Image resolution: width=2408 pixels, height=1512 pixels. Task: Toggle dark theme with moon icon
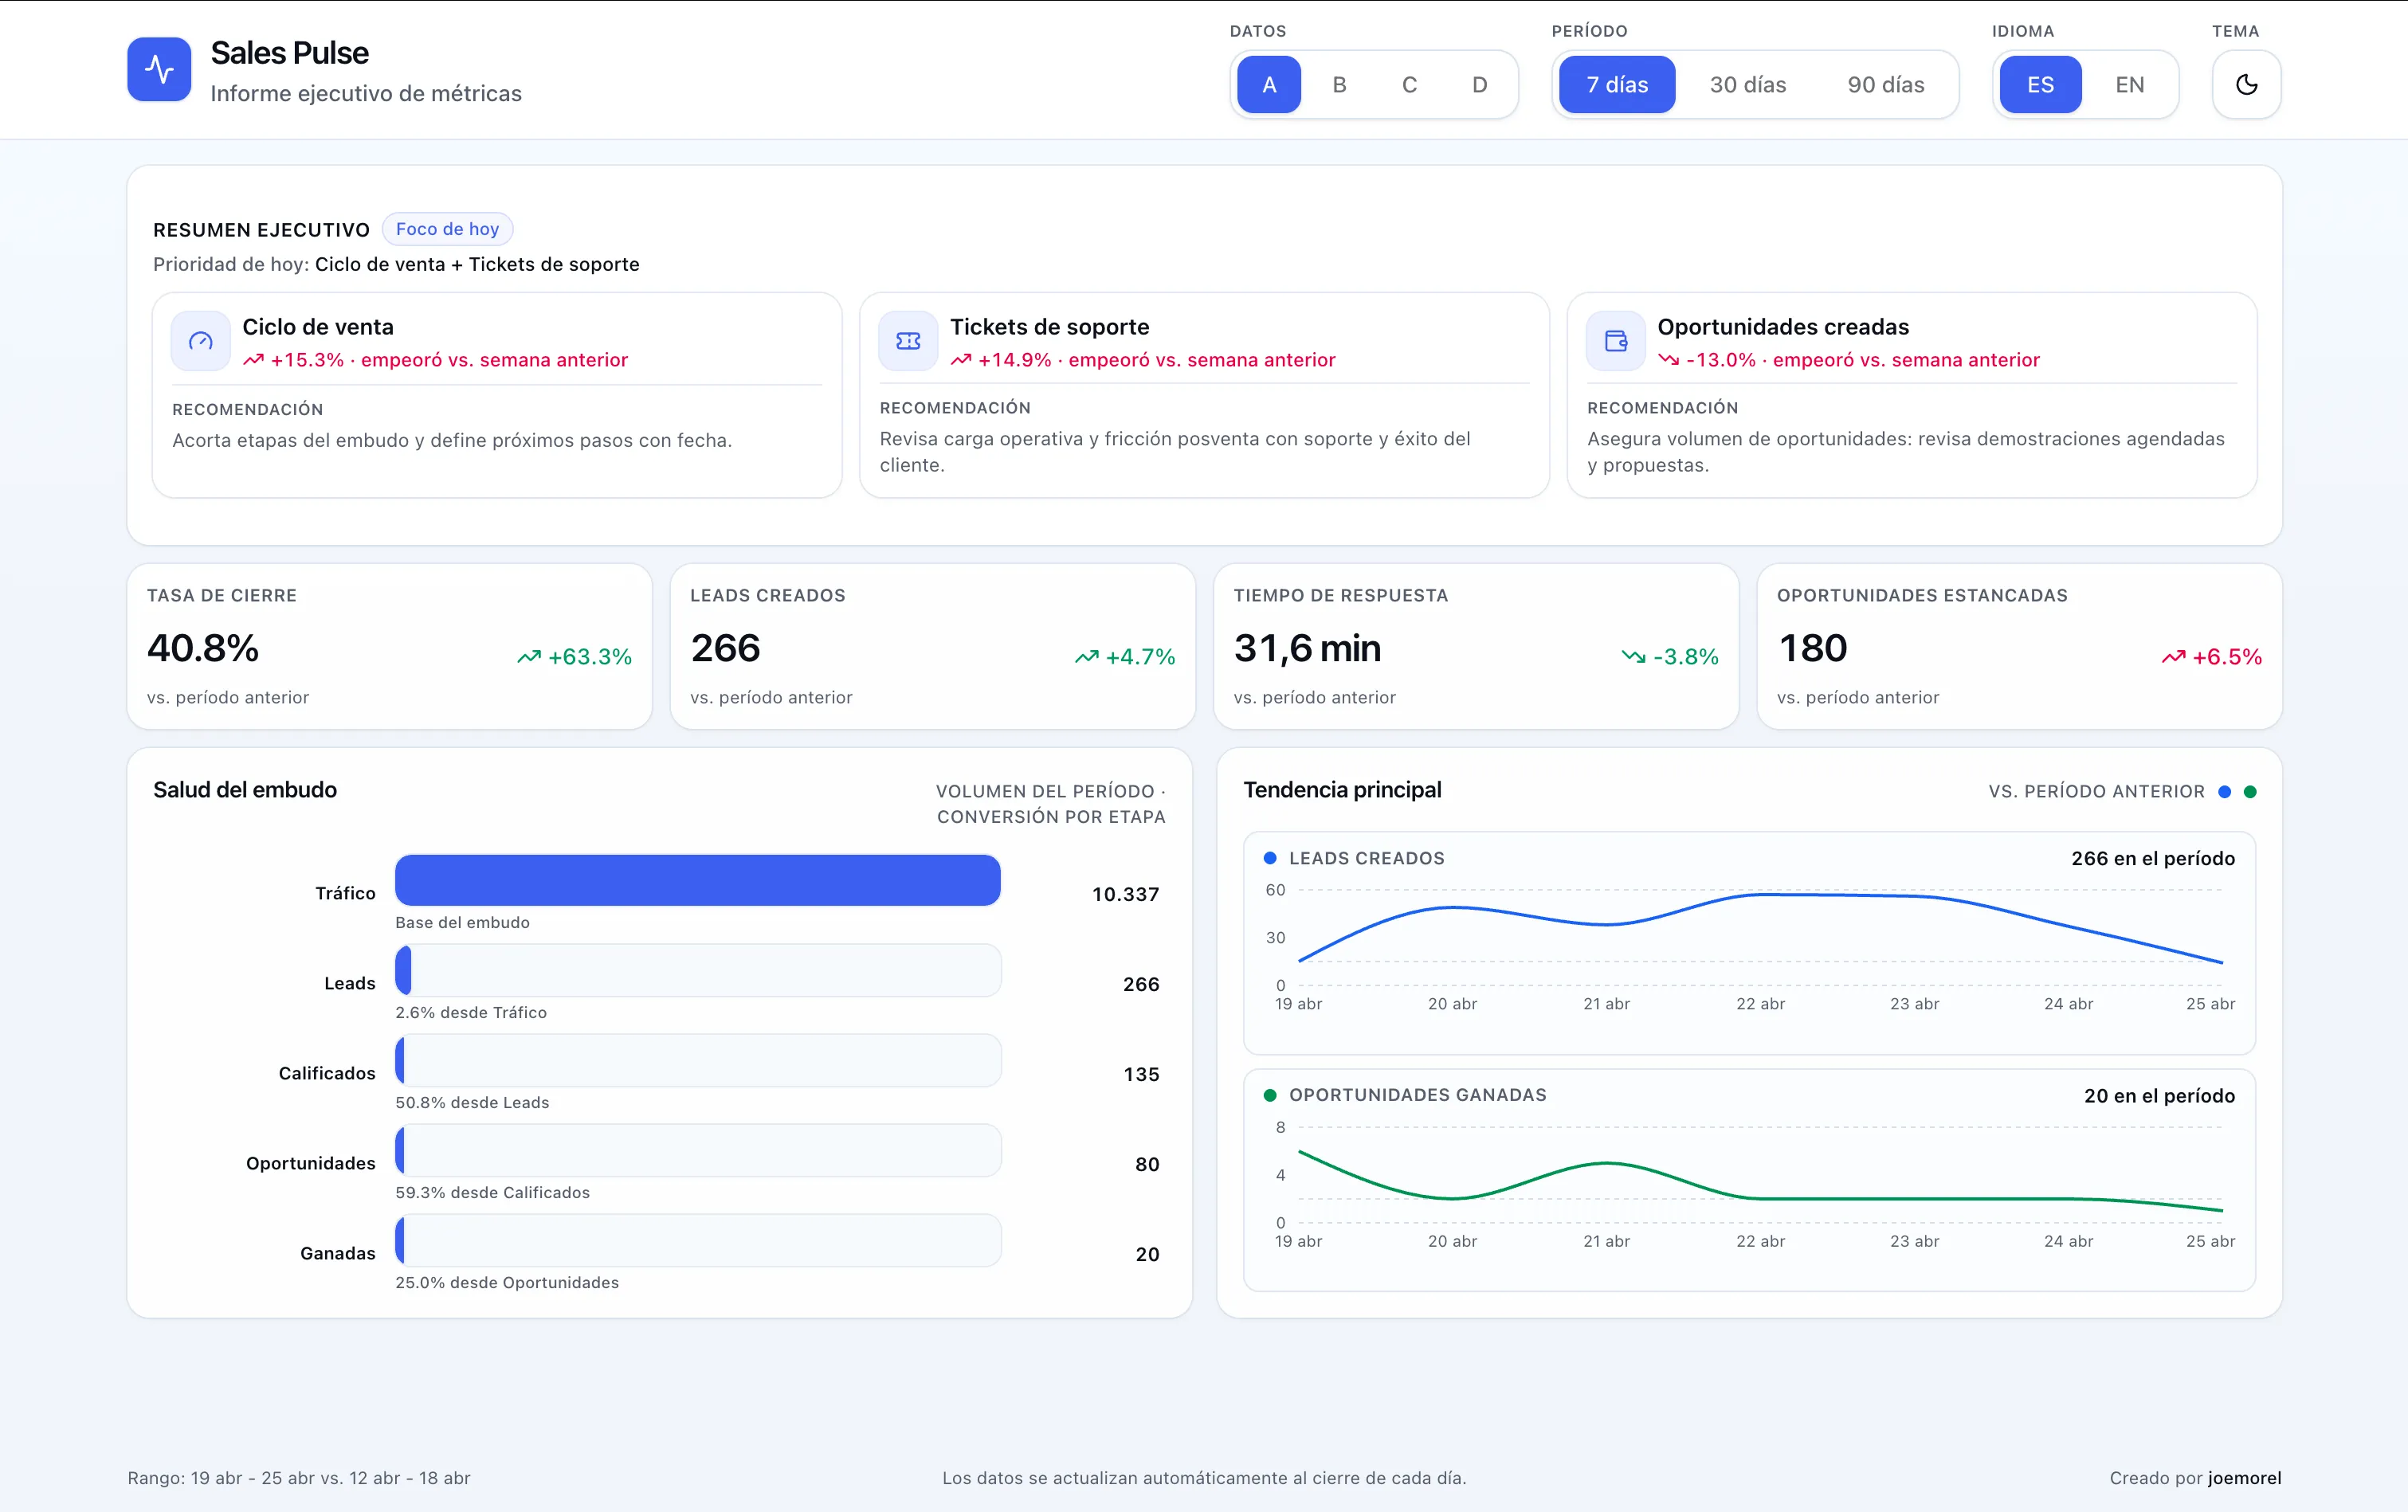2246,85
